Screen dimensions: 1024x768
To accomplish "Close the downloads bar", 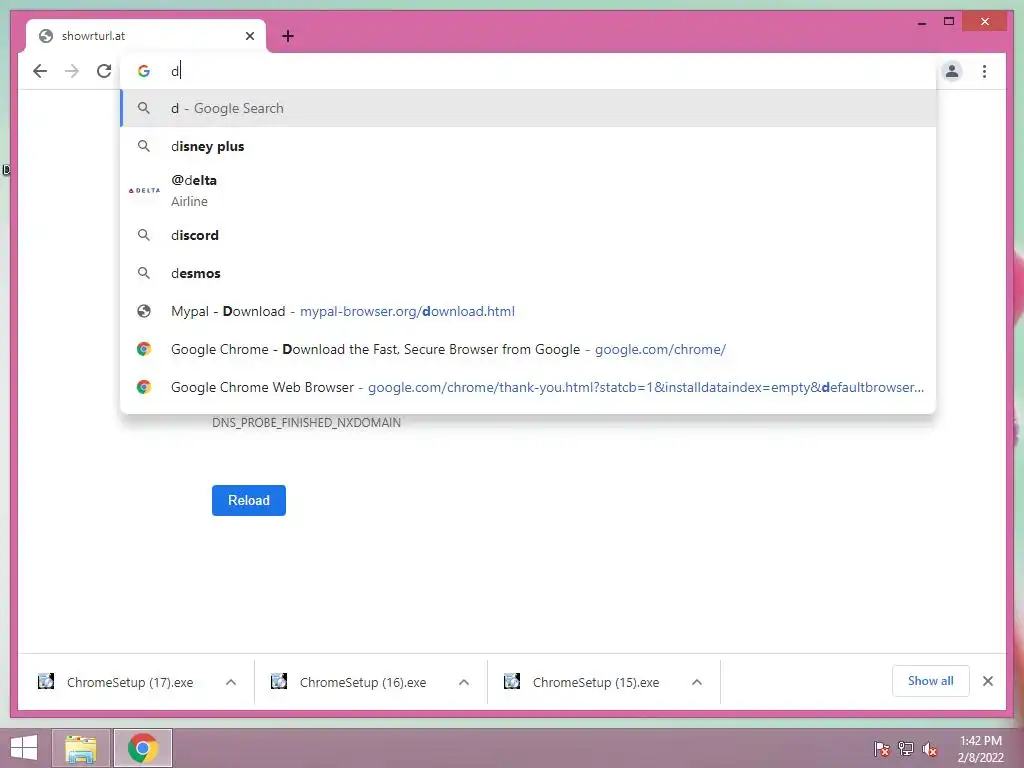I will pos(987,681).
